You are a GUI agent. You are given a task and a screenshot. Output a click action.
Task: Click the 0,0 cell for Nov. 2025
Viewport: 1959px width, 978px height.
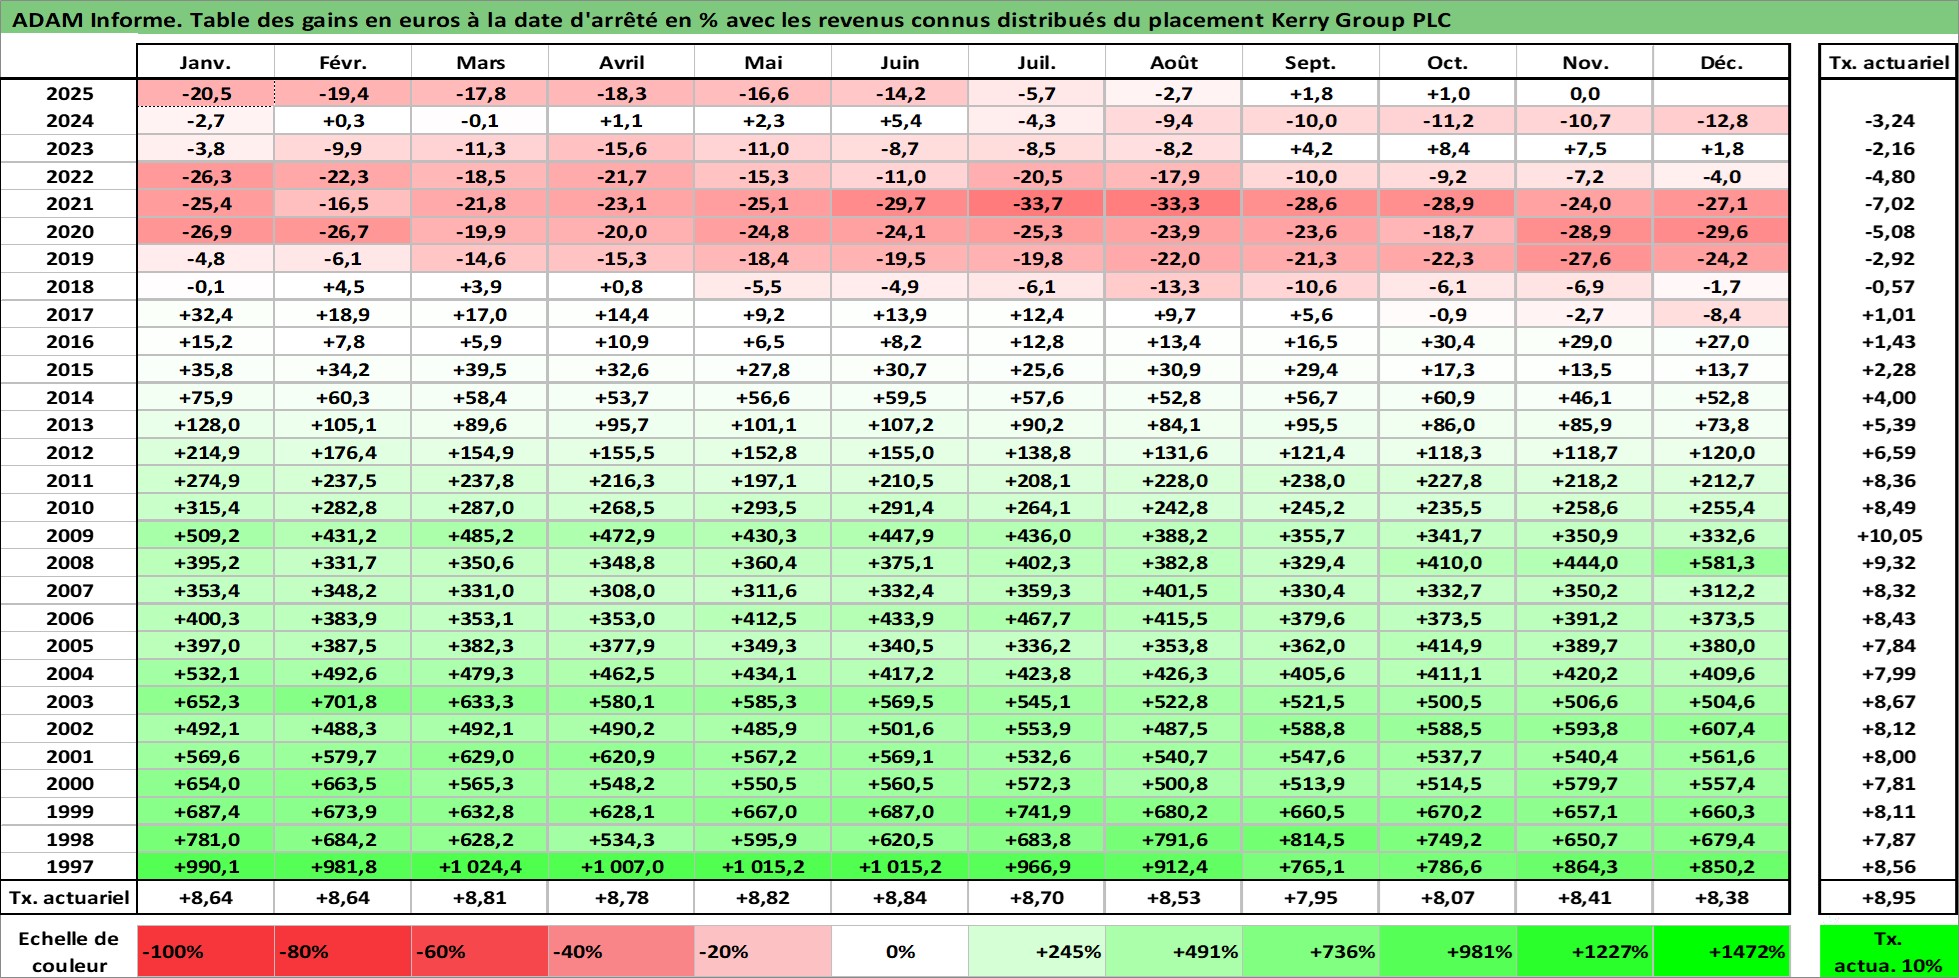coord(1585,93)
